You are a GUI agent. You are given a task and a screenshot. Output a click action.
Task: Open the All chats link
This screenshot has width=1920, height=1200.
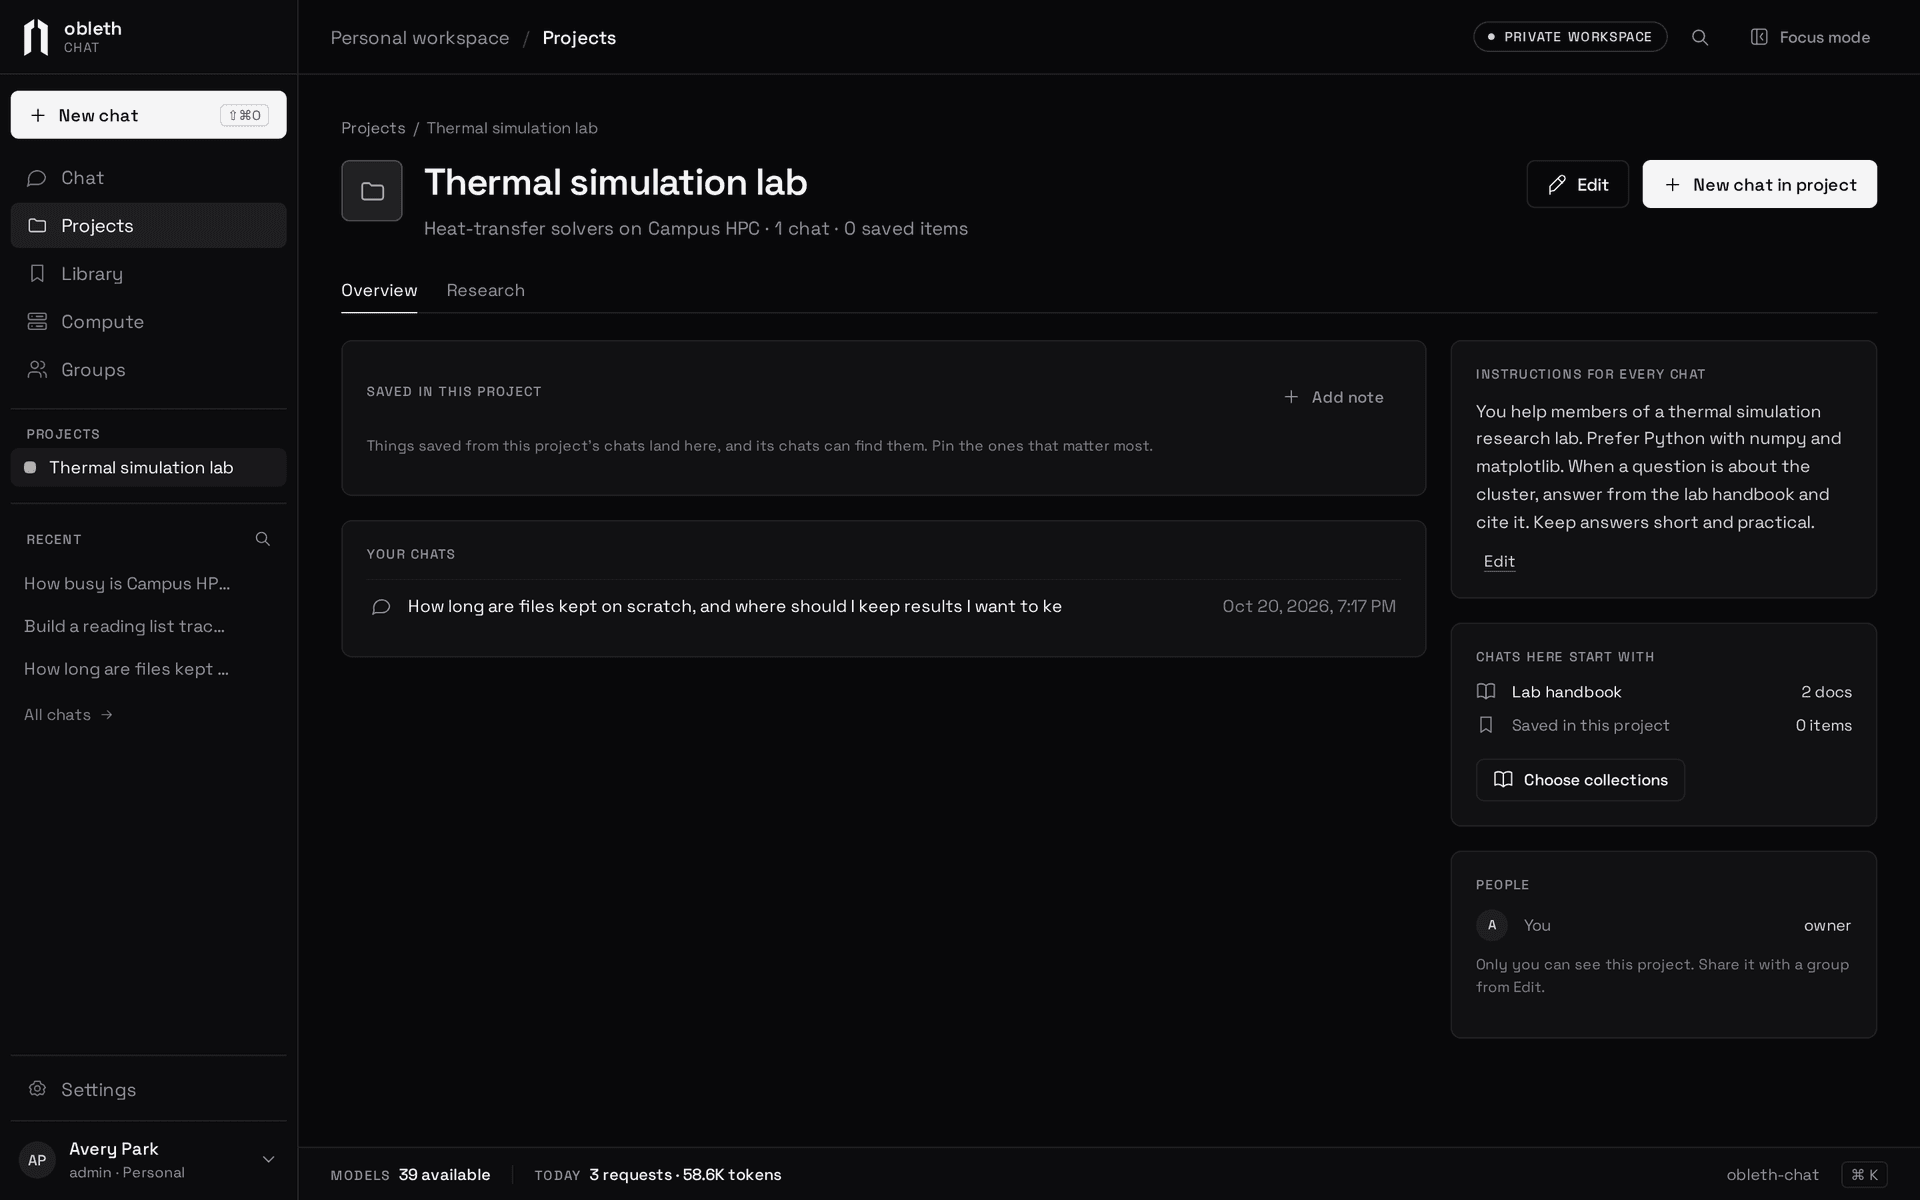click(x=68, y=715)
